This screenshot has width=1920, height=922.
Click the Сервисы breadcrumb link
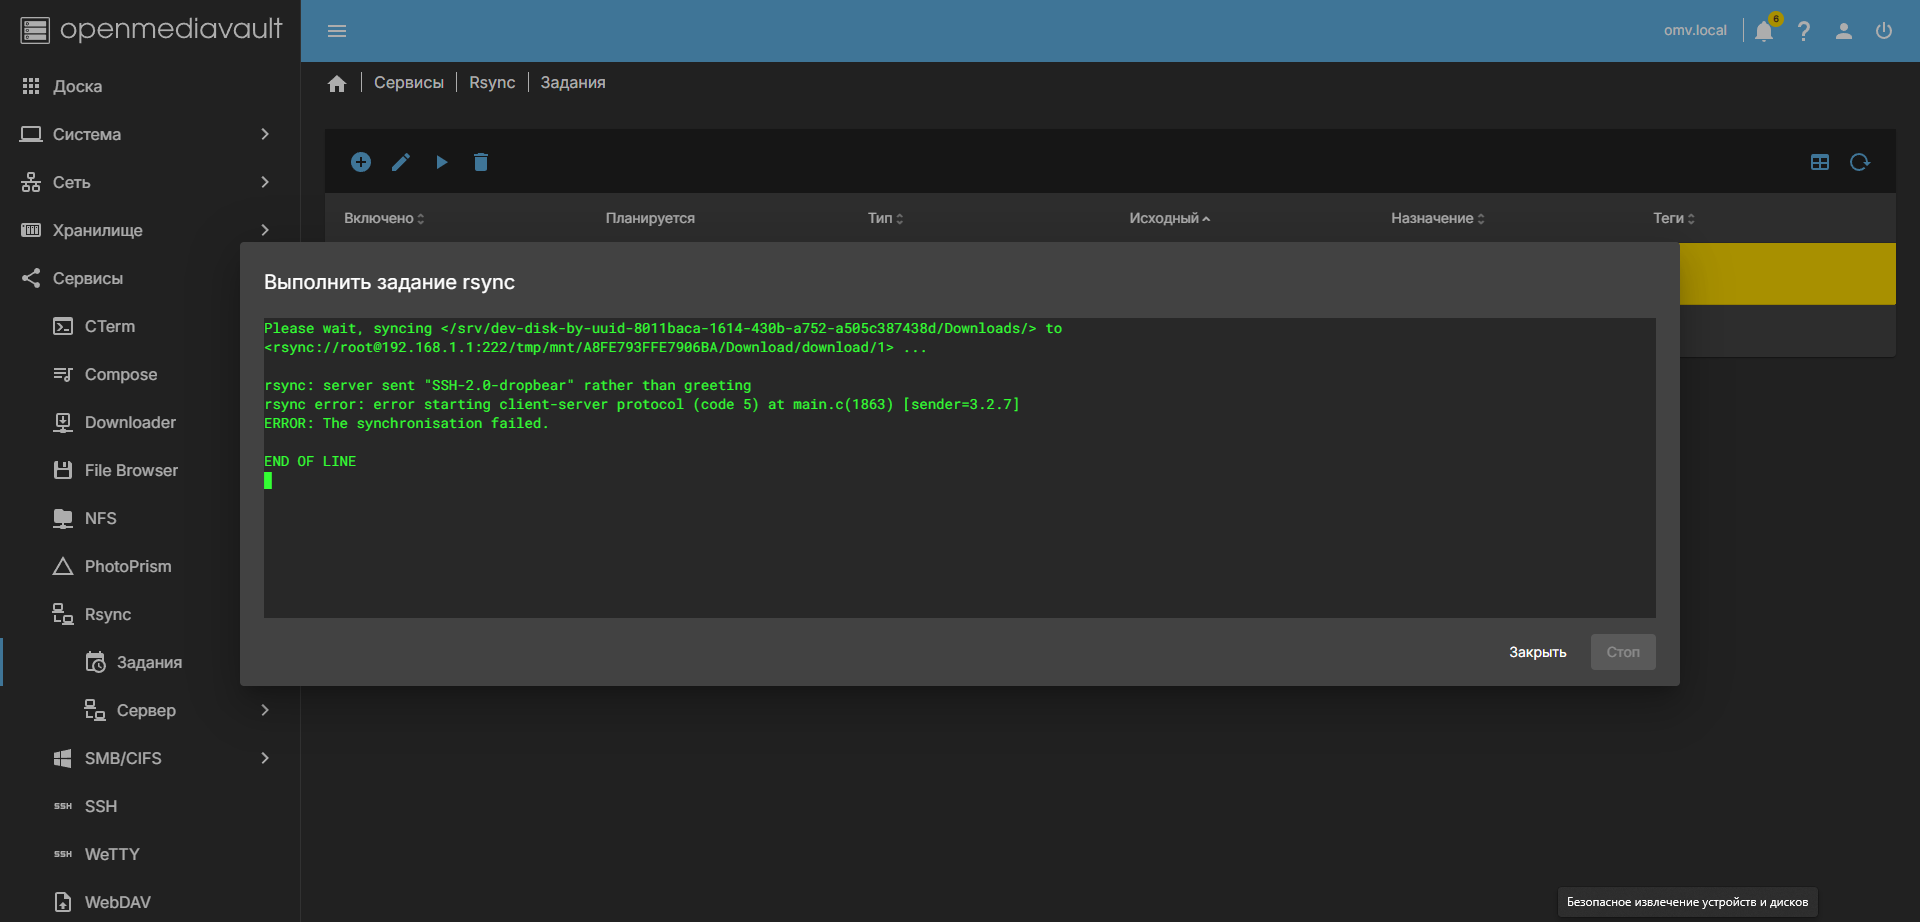(409, 83)
